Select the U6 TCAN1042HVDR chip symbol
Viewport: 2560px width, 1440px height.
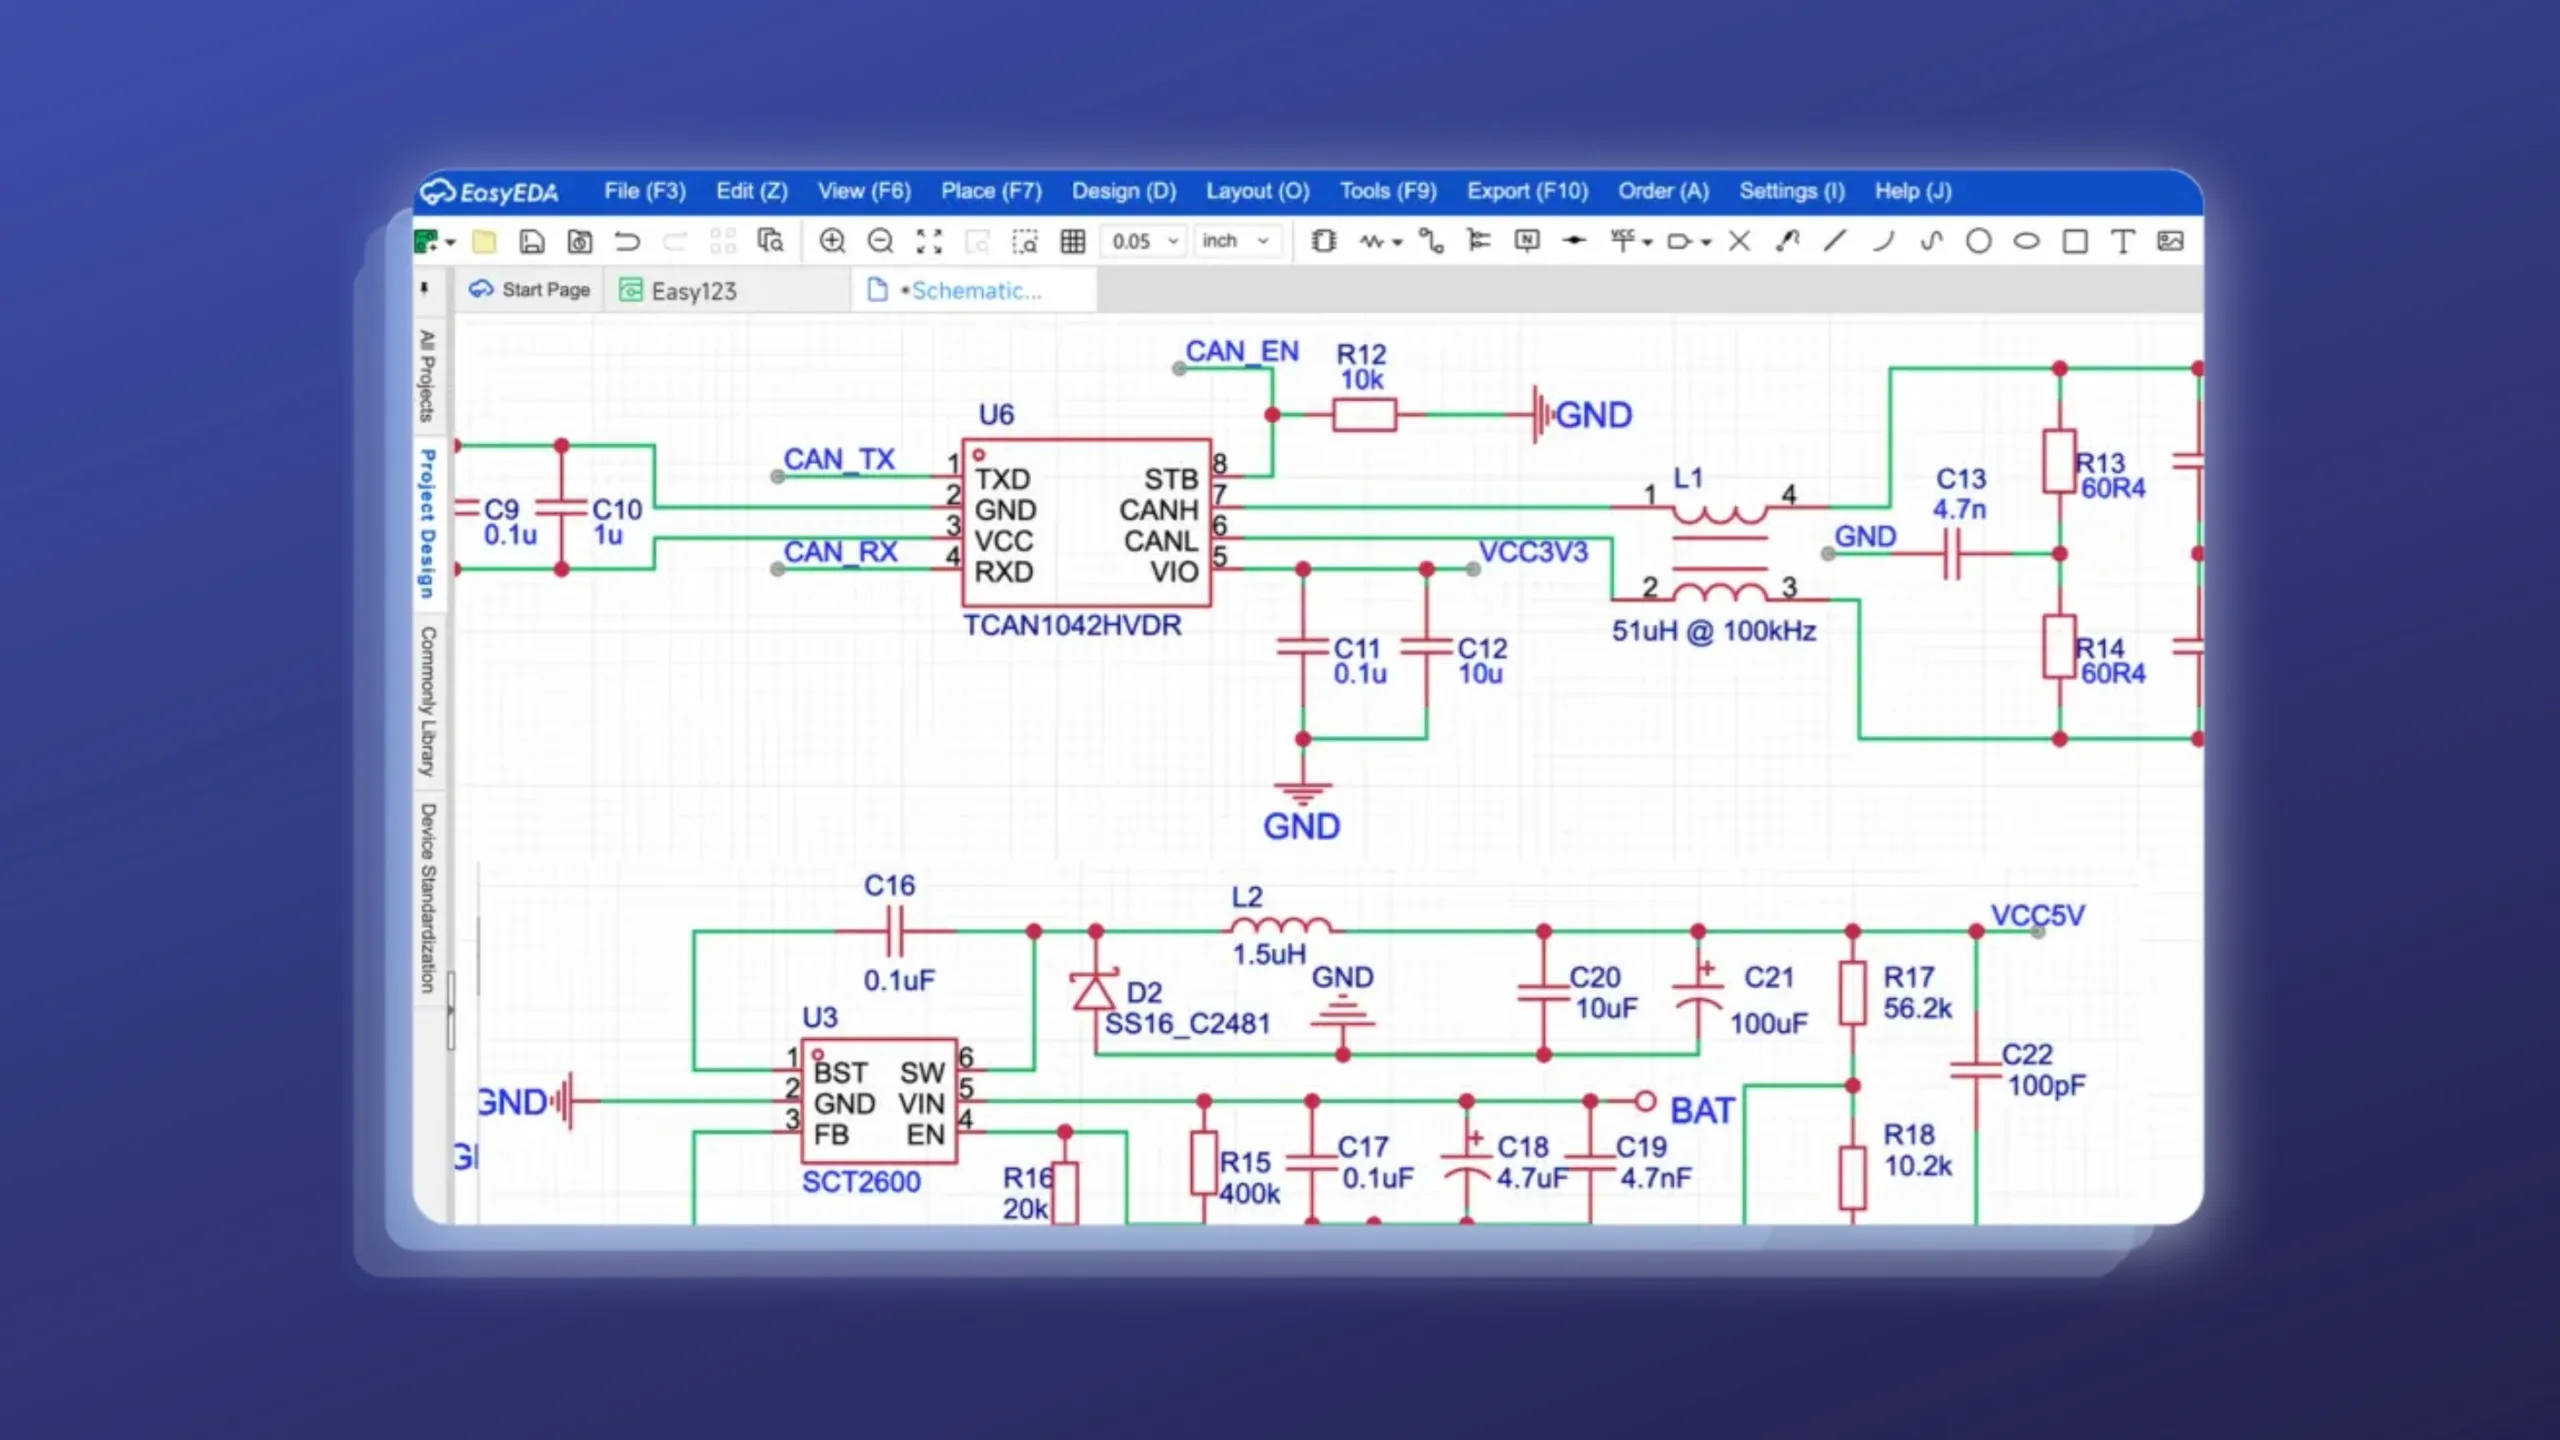click(x=1086, y=523)
